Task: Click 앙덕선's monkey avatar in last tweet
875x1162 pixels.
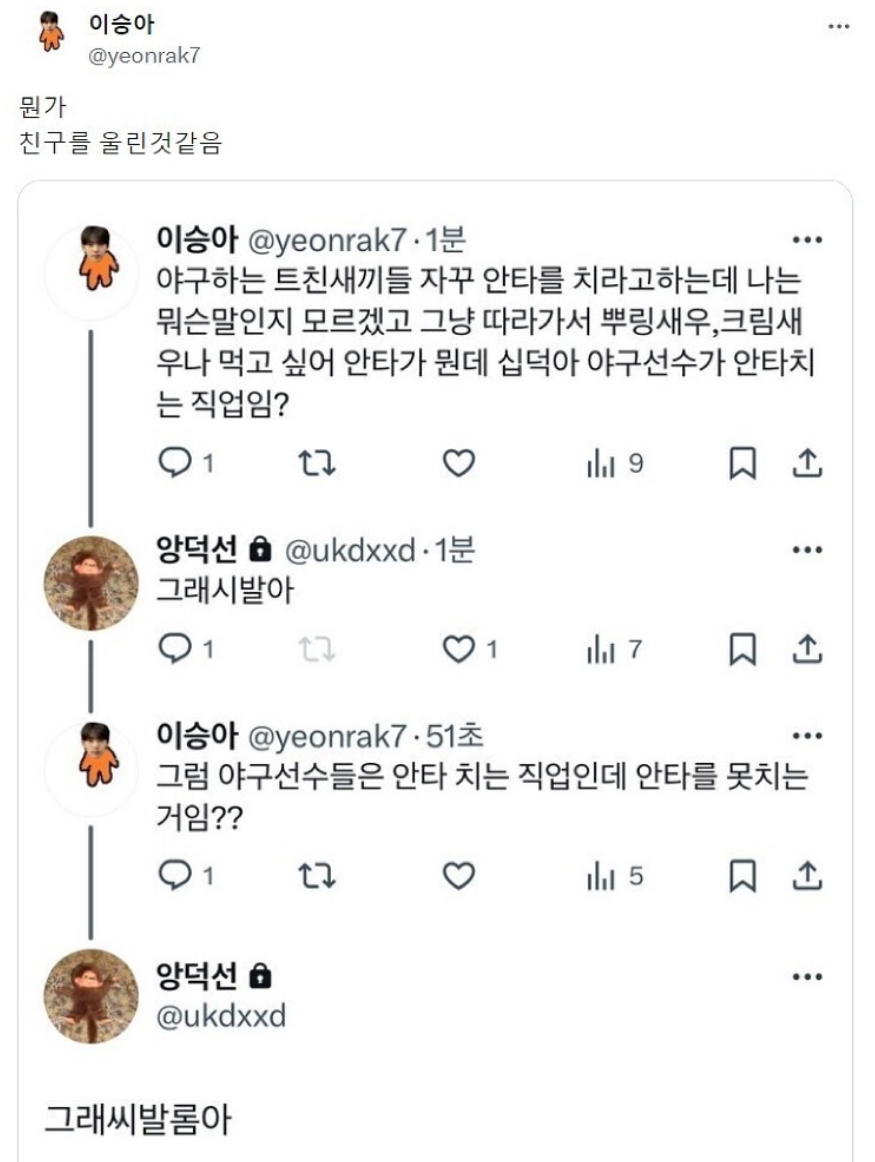Action: [x=91, y=996]
